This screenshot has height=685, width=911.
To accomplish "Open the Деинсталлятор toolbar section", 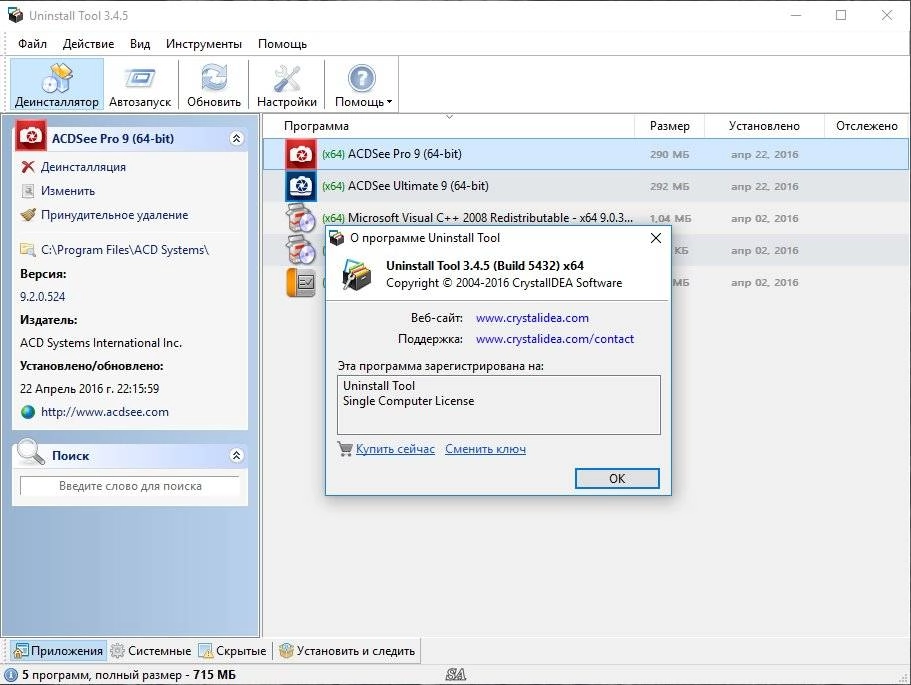I will (x=56, y=85).
